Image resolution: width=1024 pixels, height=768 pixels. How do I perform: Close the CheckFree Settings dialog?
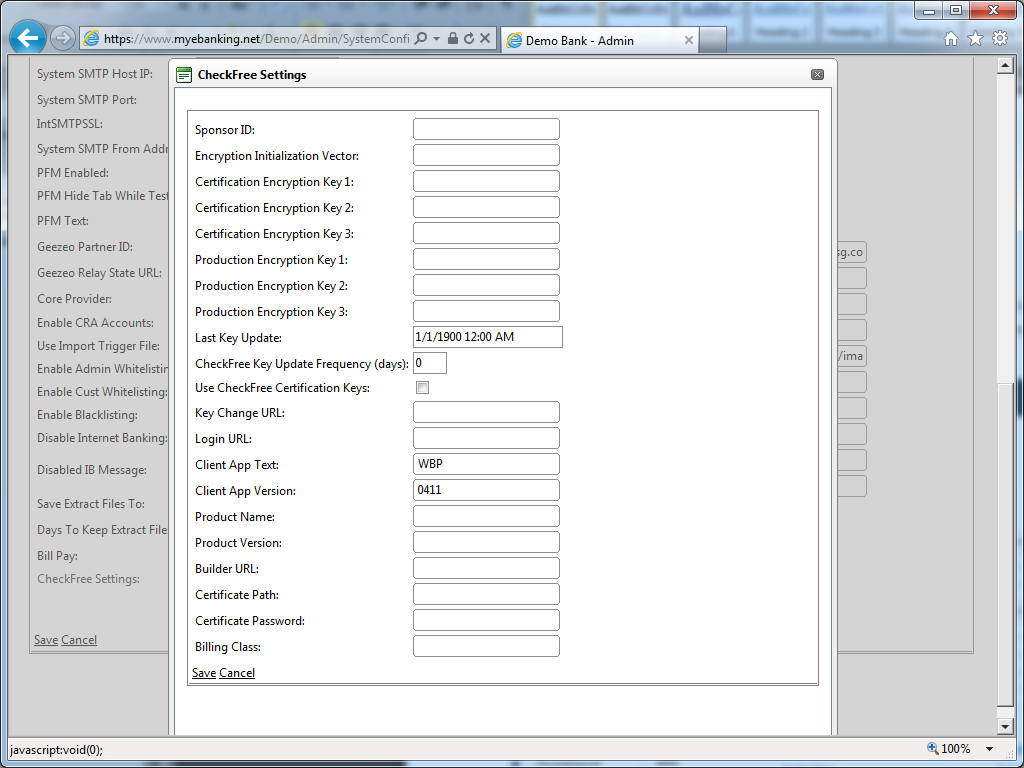817,75
